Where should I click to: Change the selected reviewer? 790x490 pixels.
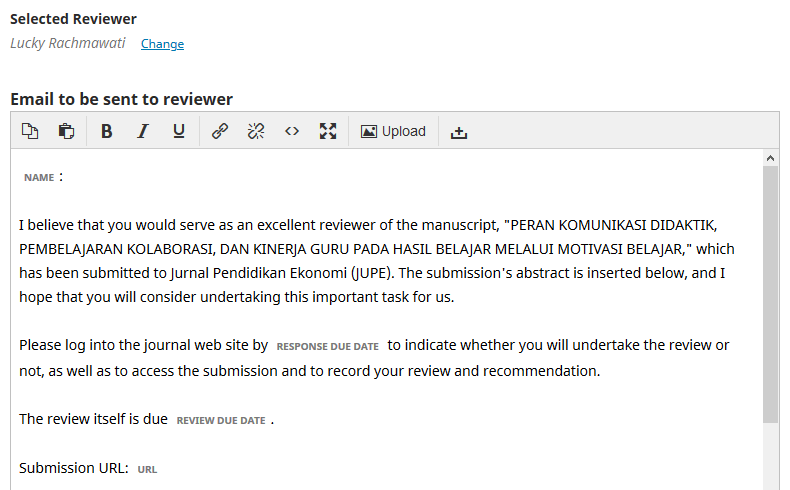click(162, 44)
